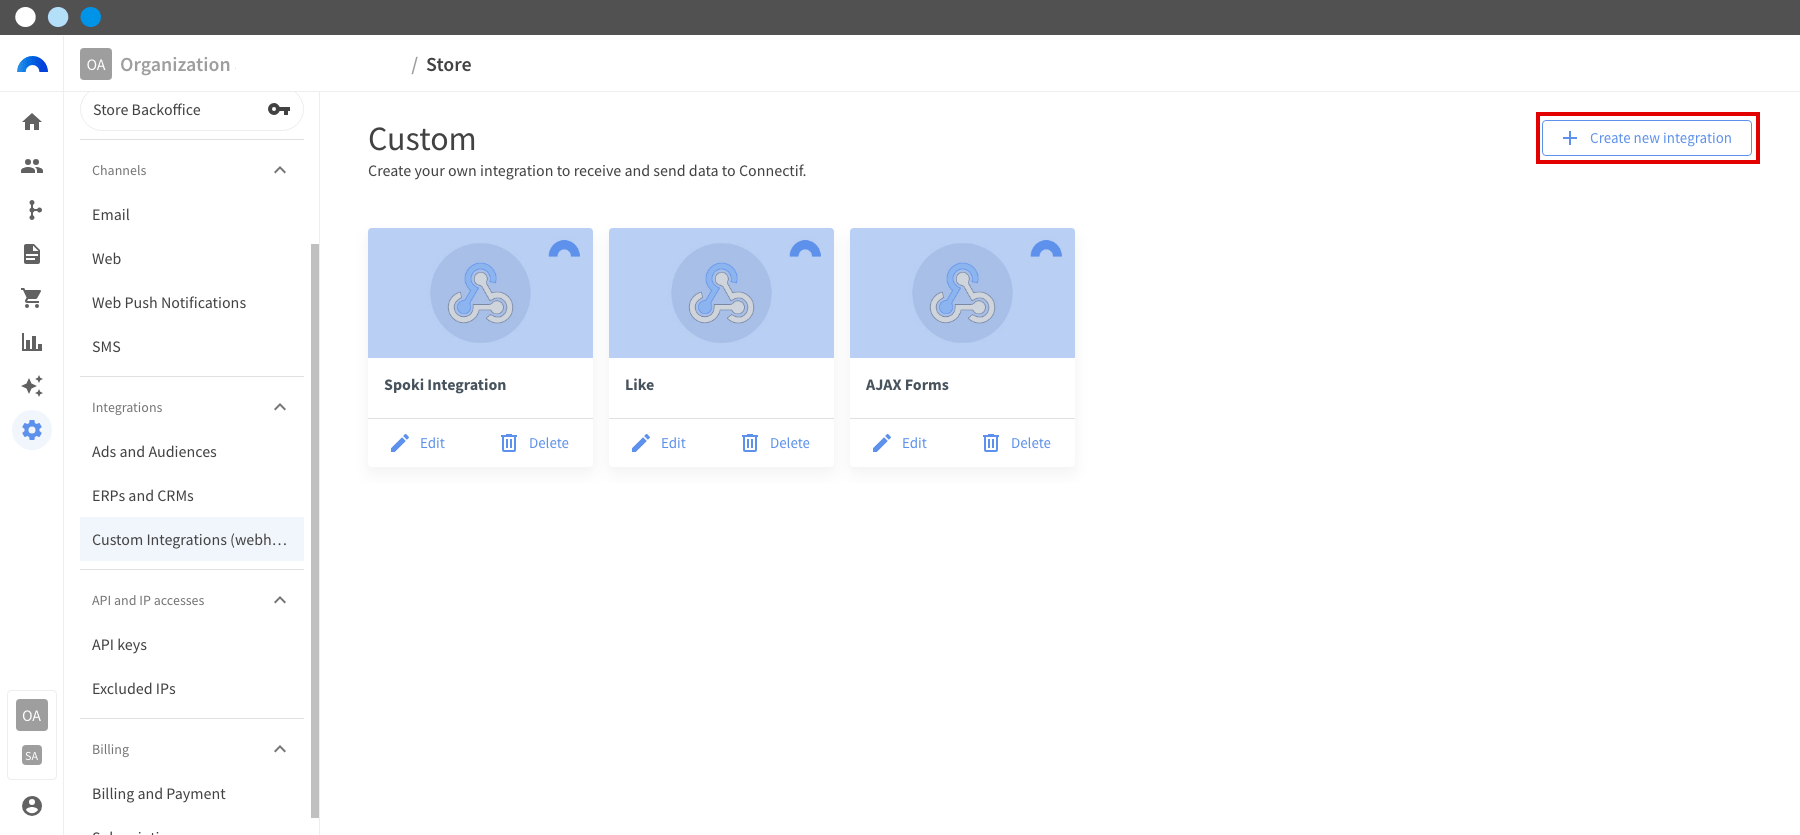Click the key icon beside Store Backoffice

pyautogui.click(x=279, y=110)
